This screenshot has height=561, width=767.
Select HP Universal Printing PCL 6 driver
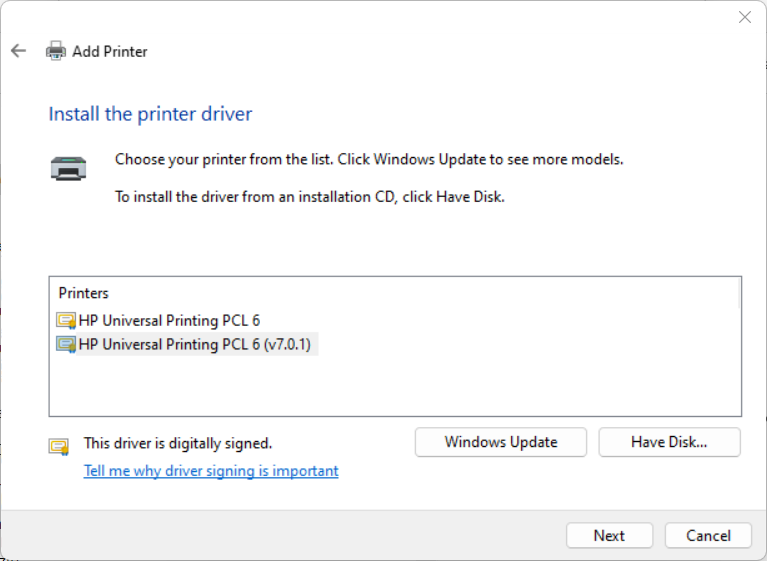(x=169, y=321)
